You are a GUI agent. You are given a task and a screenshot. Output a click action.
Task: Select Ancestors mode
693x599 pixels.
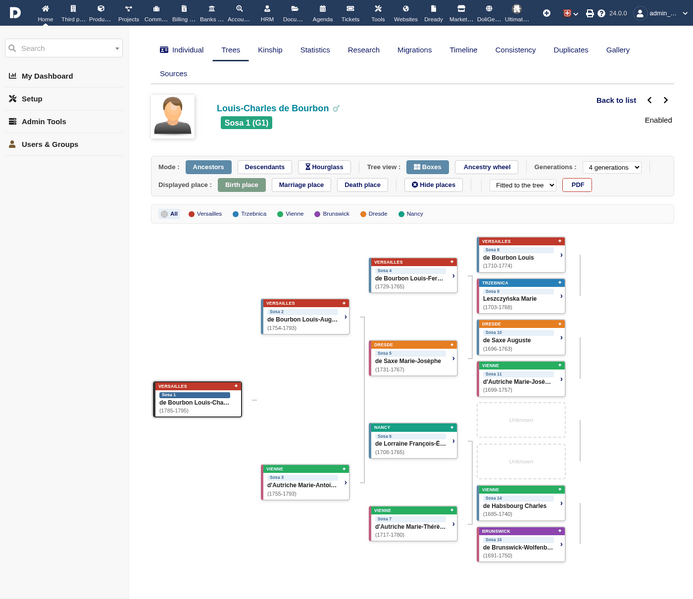pos(208,167)
